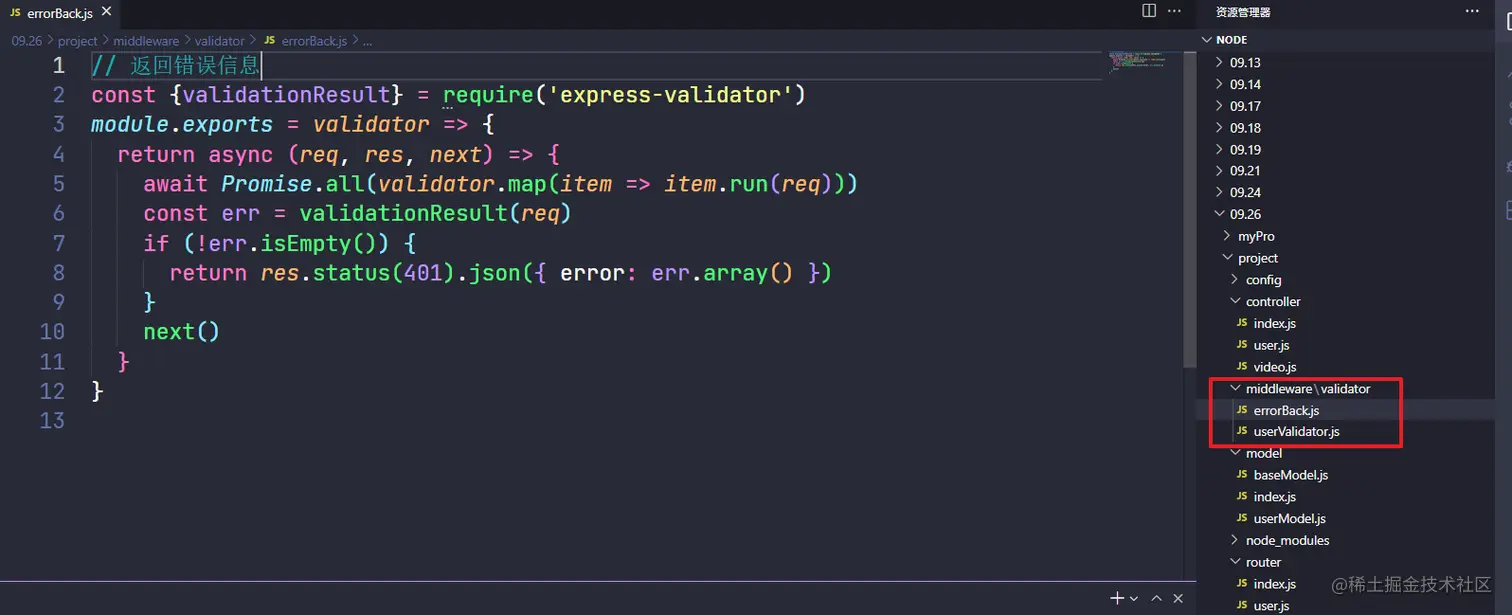The width and height of the screenshot is (1512, 615).
Task: Expand the node_modules folder
Action: (x=1287, y=540)
